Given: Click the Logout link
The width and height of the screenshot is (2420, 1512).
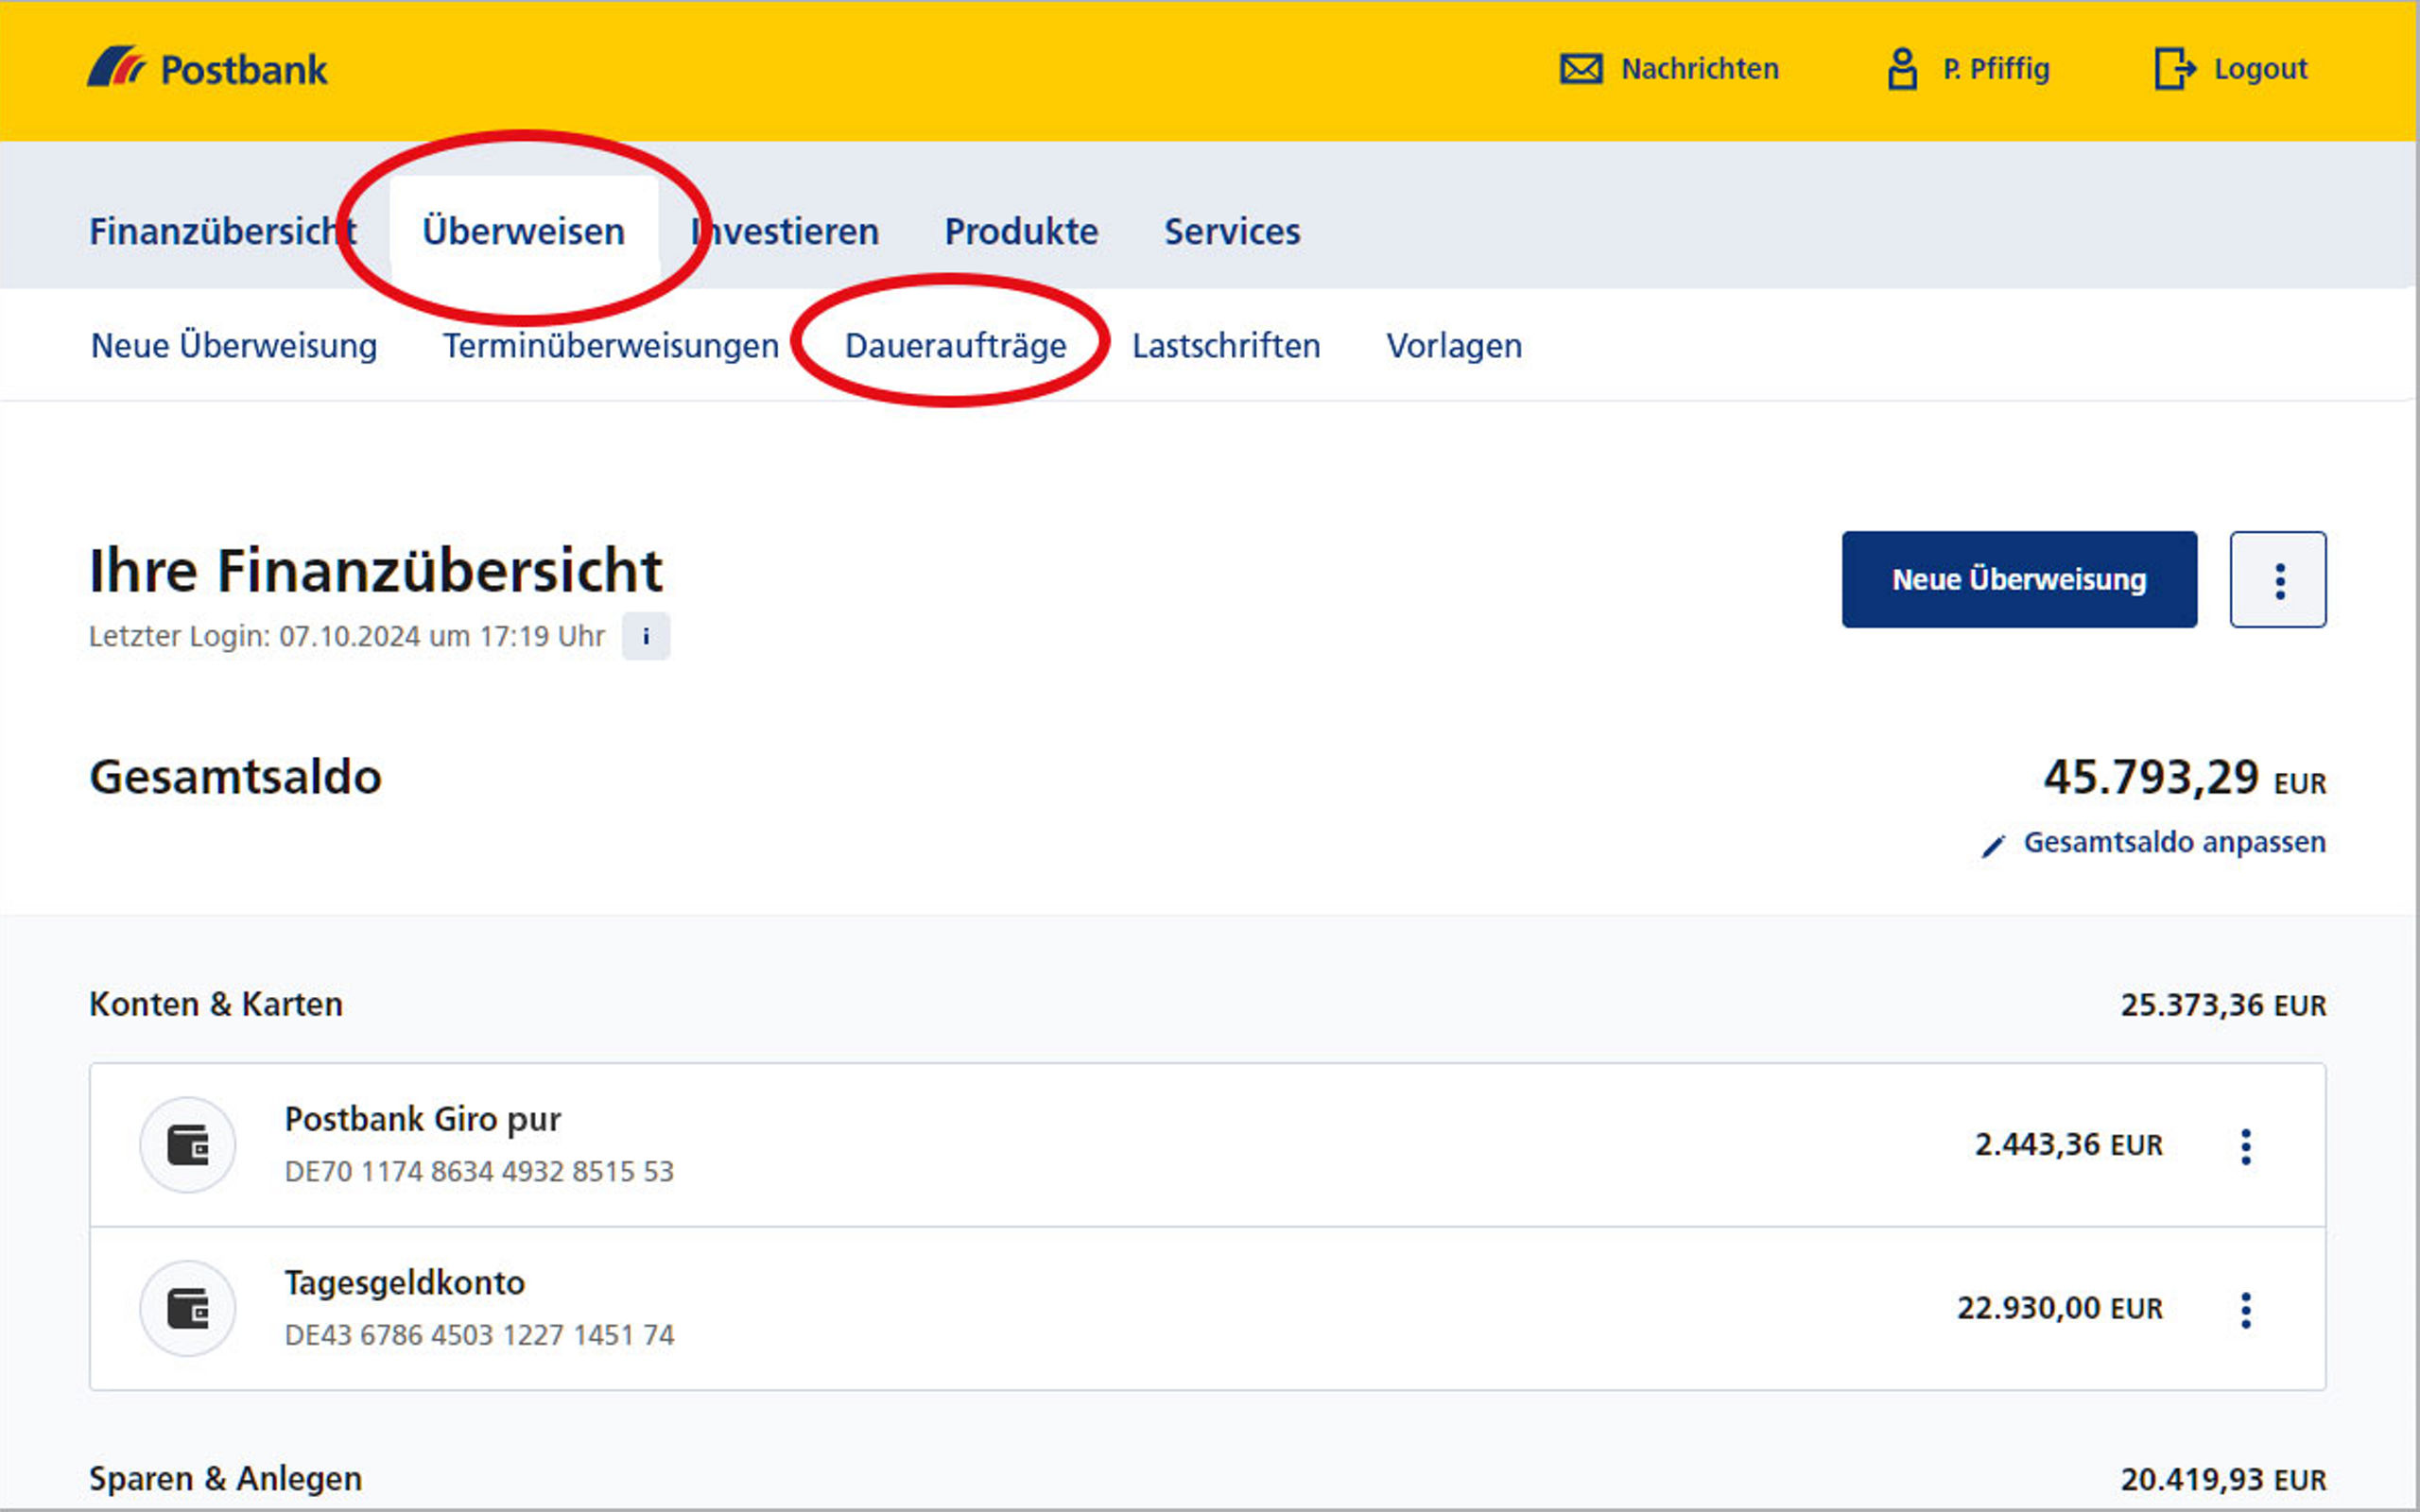Looking at the screenshot, I should 2260,69.
